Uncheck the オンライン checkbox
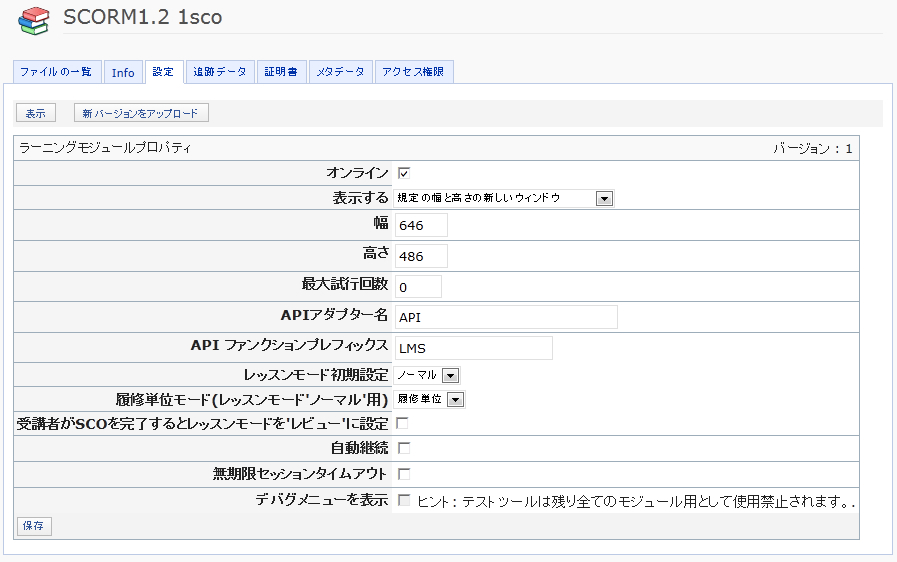 [x=404, y=173]
